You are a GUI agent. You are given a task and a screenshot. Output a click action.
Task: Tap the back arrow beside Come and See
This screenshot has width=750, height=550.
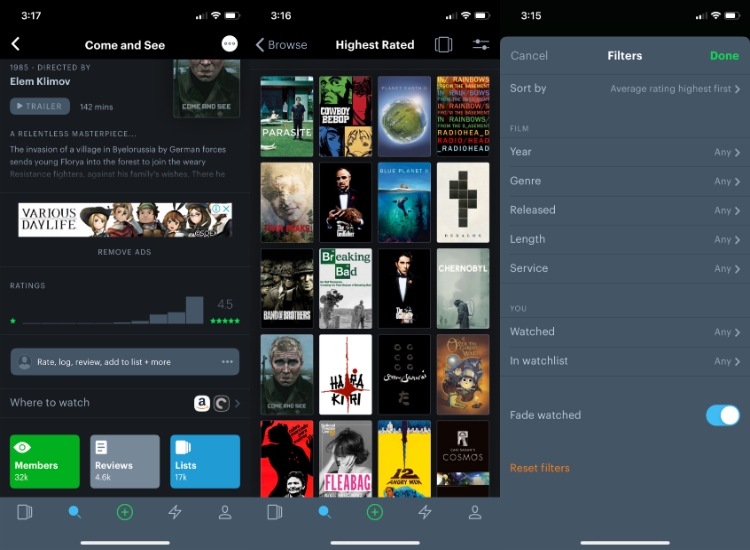pyautogui.click(x=15, y=44)
